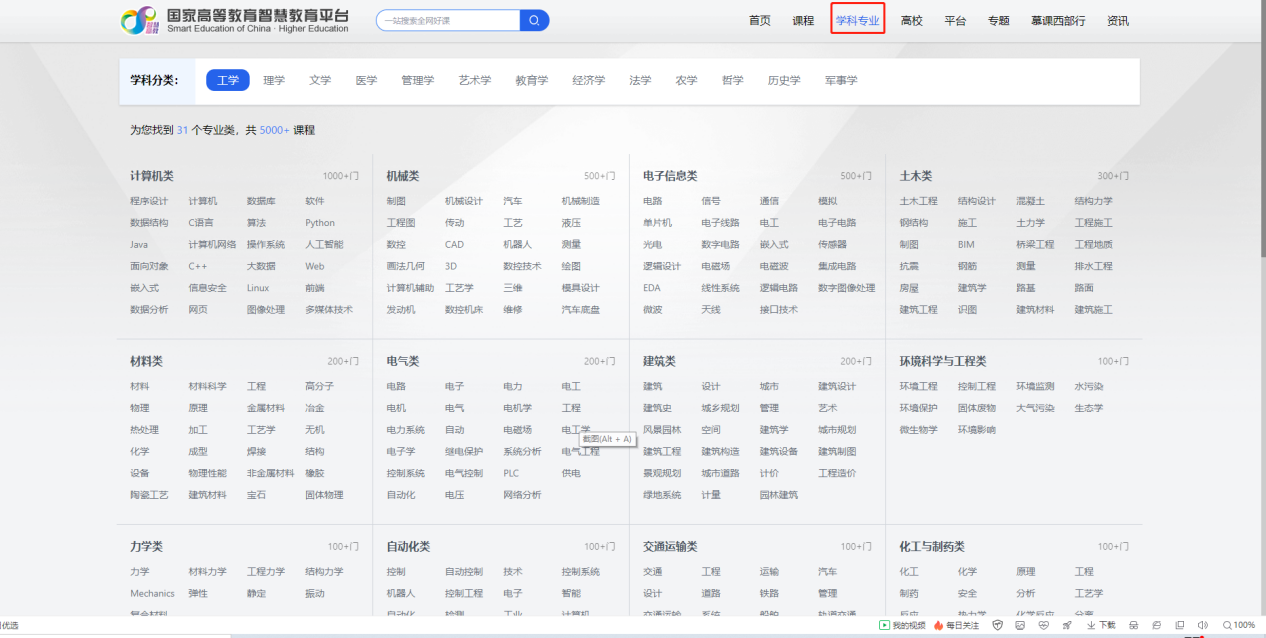Viewport: 1266px width, 638px height.
Task: Click the Python link under 计算机类
Action: [320, 223]
